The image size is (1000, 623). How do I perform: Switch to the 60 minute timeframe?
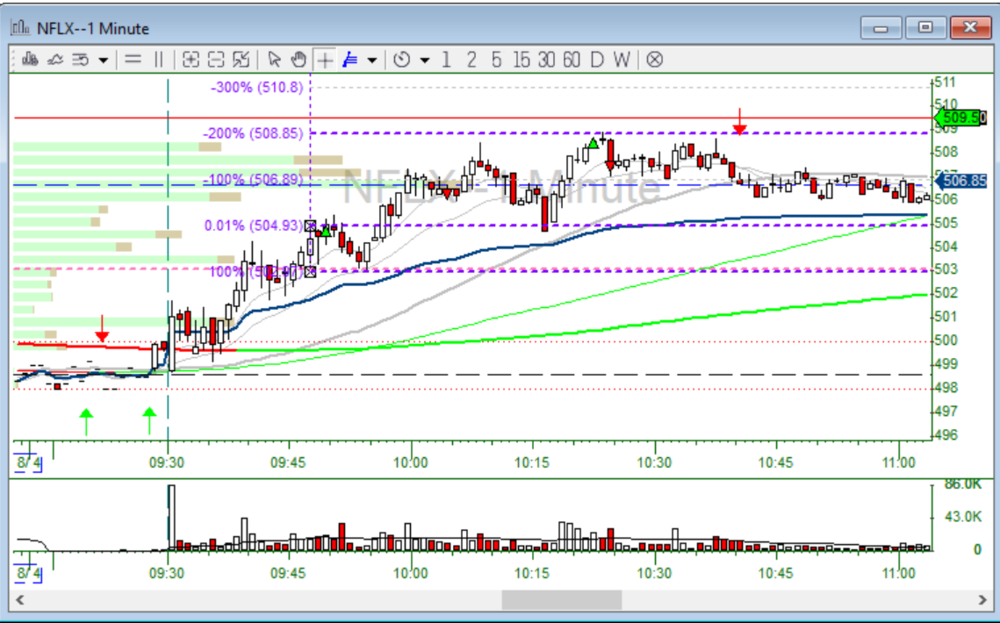tap(571, 60)
